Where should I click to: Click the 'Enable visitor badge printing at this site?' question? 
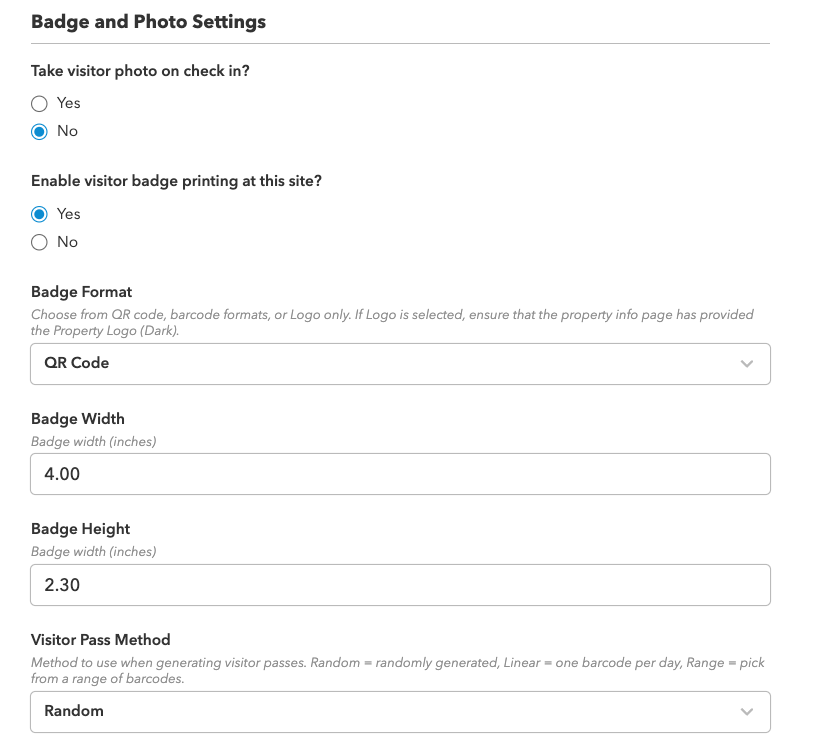(x=176, y=181)
